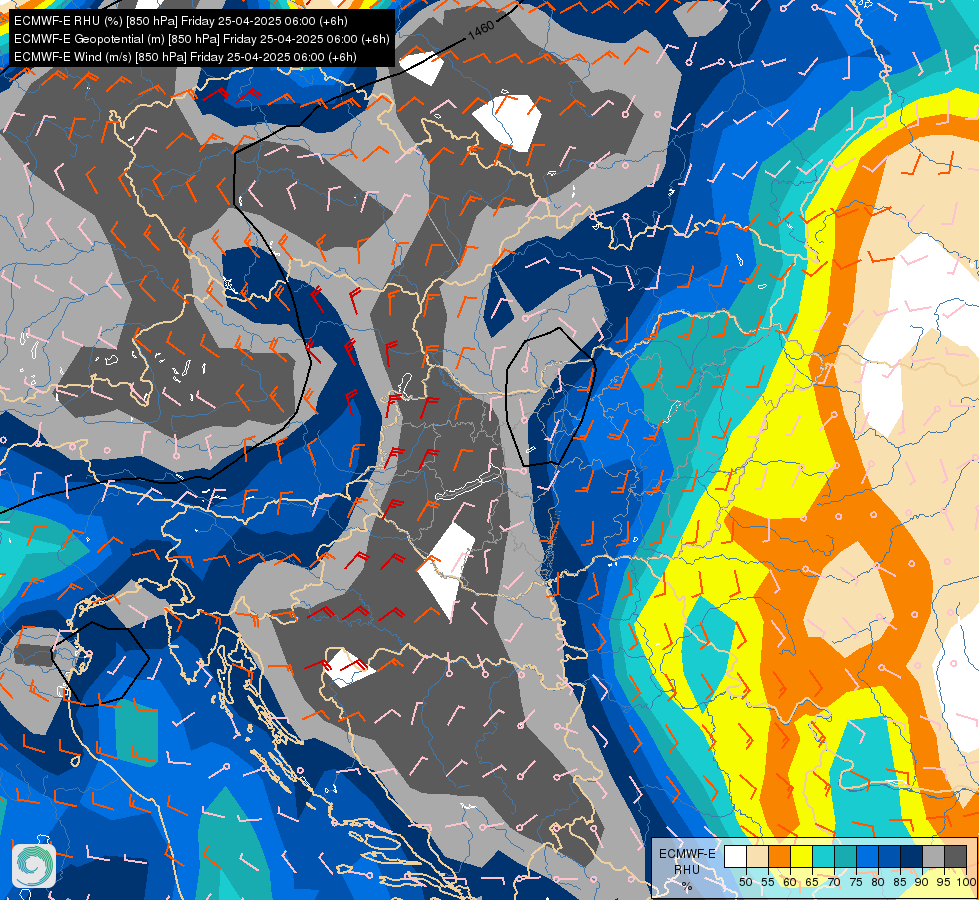Click the teal 70-75 legend swatch

[845, 856]
